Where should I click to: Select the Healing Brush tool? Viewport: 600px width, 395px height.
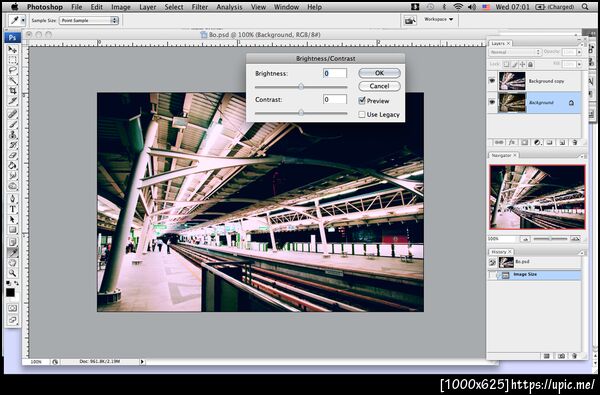(x=12, y=114)
